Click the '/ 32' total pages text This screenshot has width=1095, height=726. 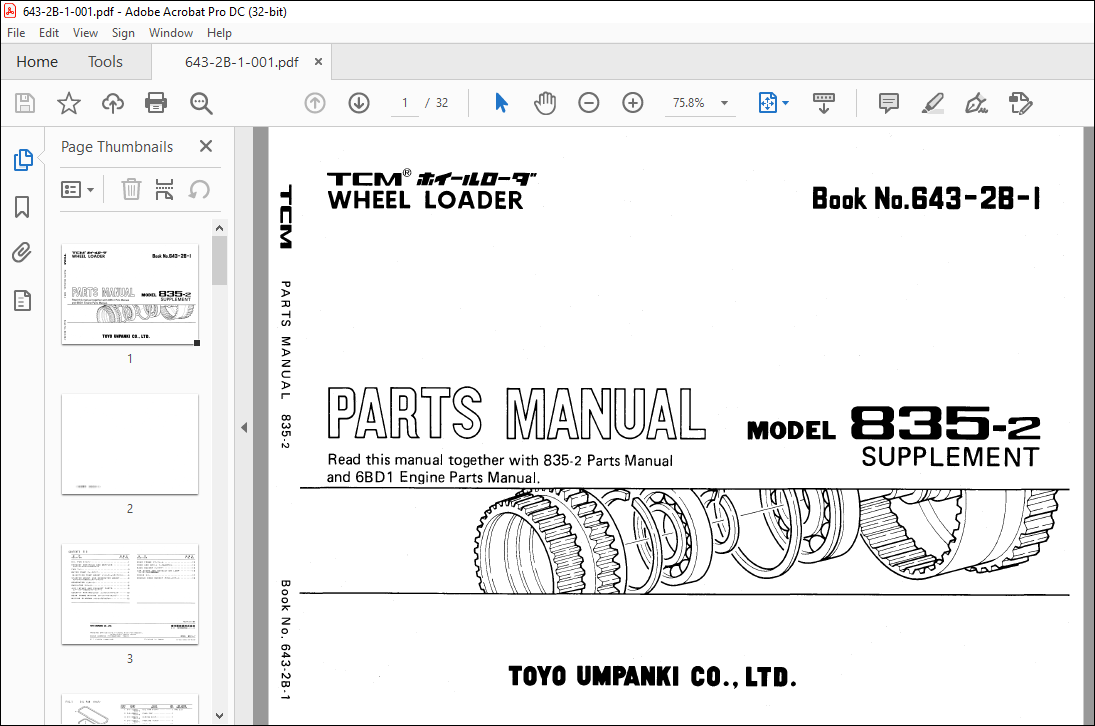coord(436,103)
